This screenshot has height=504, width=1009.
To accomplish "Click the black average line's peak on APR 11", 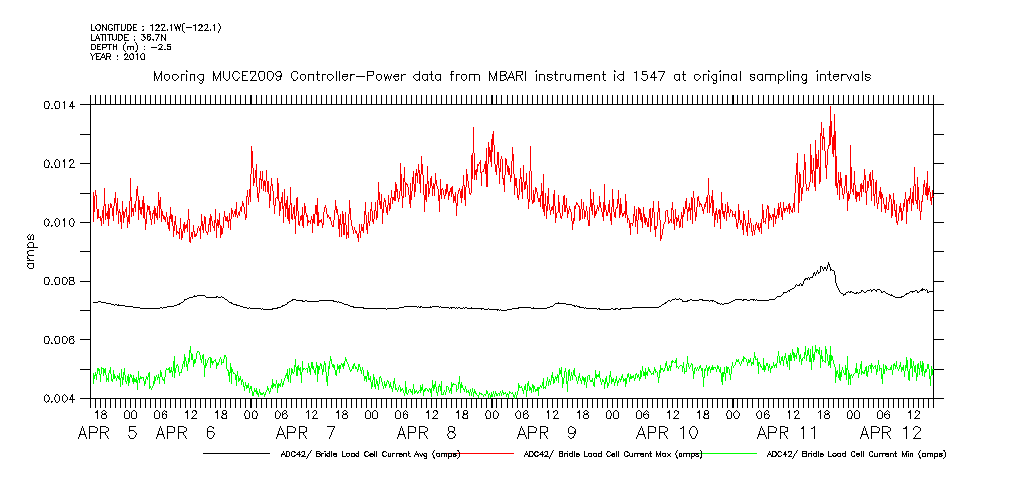I will [x=828, y=264].
